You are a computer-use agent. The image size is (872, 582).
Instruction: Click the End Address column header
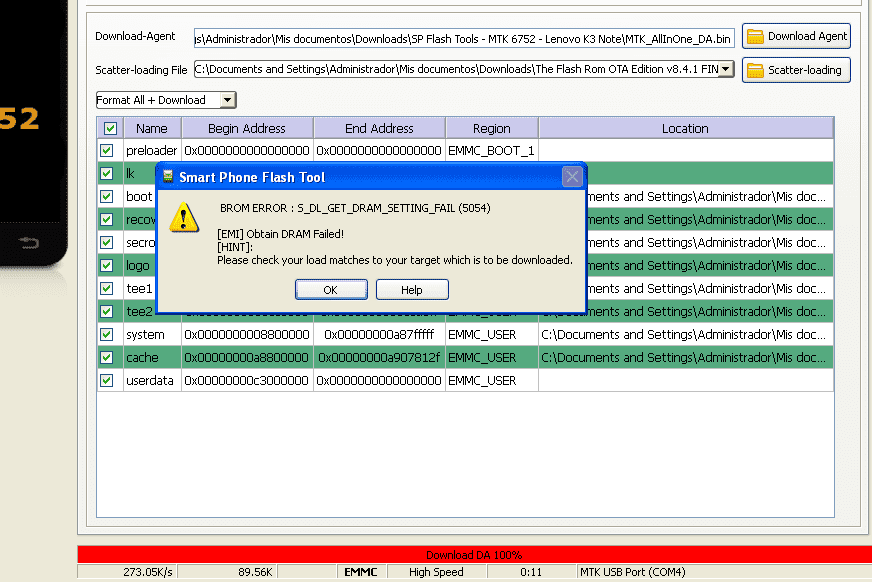(379, 128)
